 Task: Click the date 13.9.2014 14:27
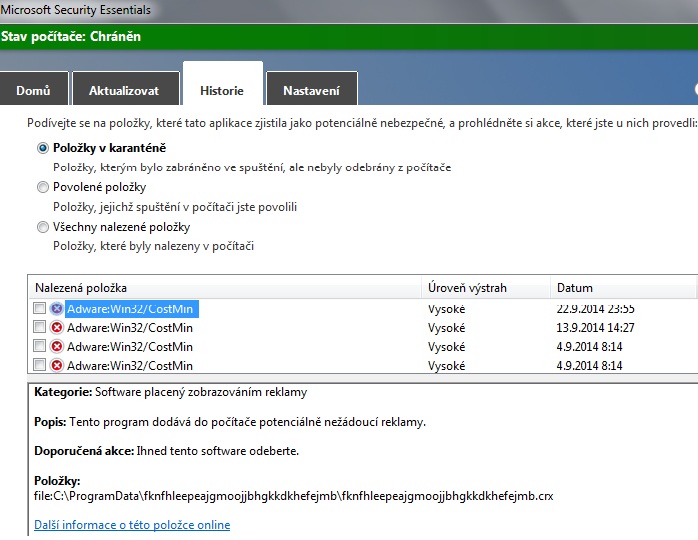click(x=595, y=328)
